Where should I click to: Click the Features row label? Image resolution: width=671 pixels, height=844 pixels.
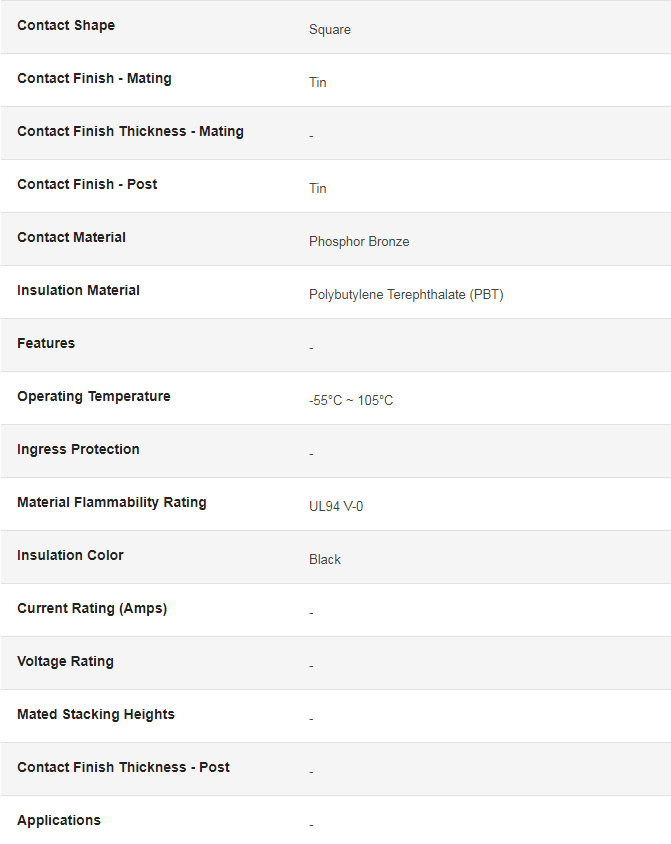coord(46,343)
